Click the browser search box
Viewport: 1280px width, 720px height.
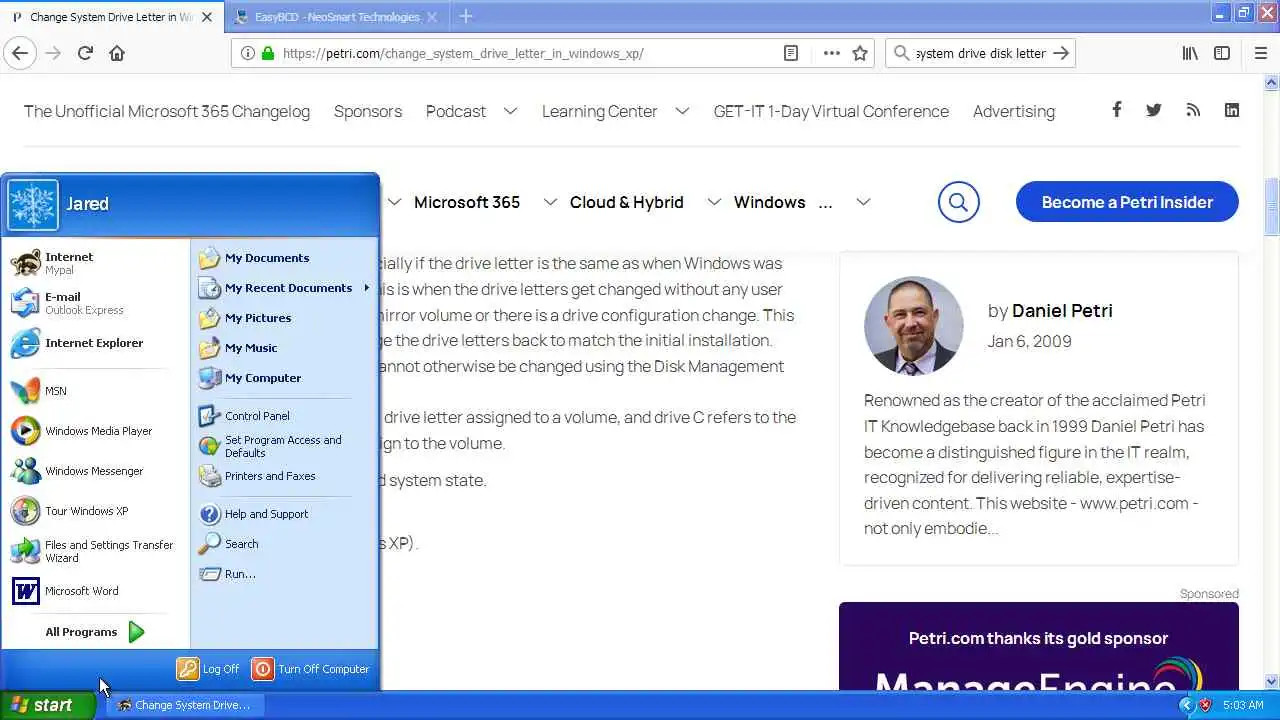point(980,54)
